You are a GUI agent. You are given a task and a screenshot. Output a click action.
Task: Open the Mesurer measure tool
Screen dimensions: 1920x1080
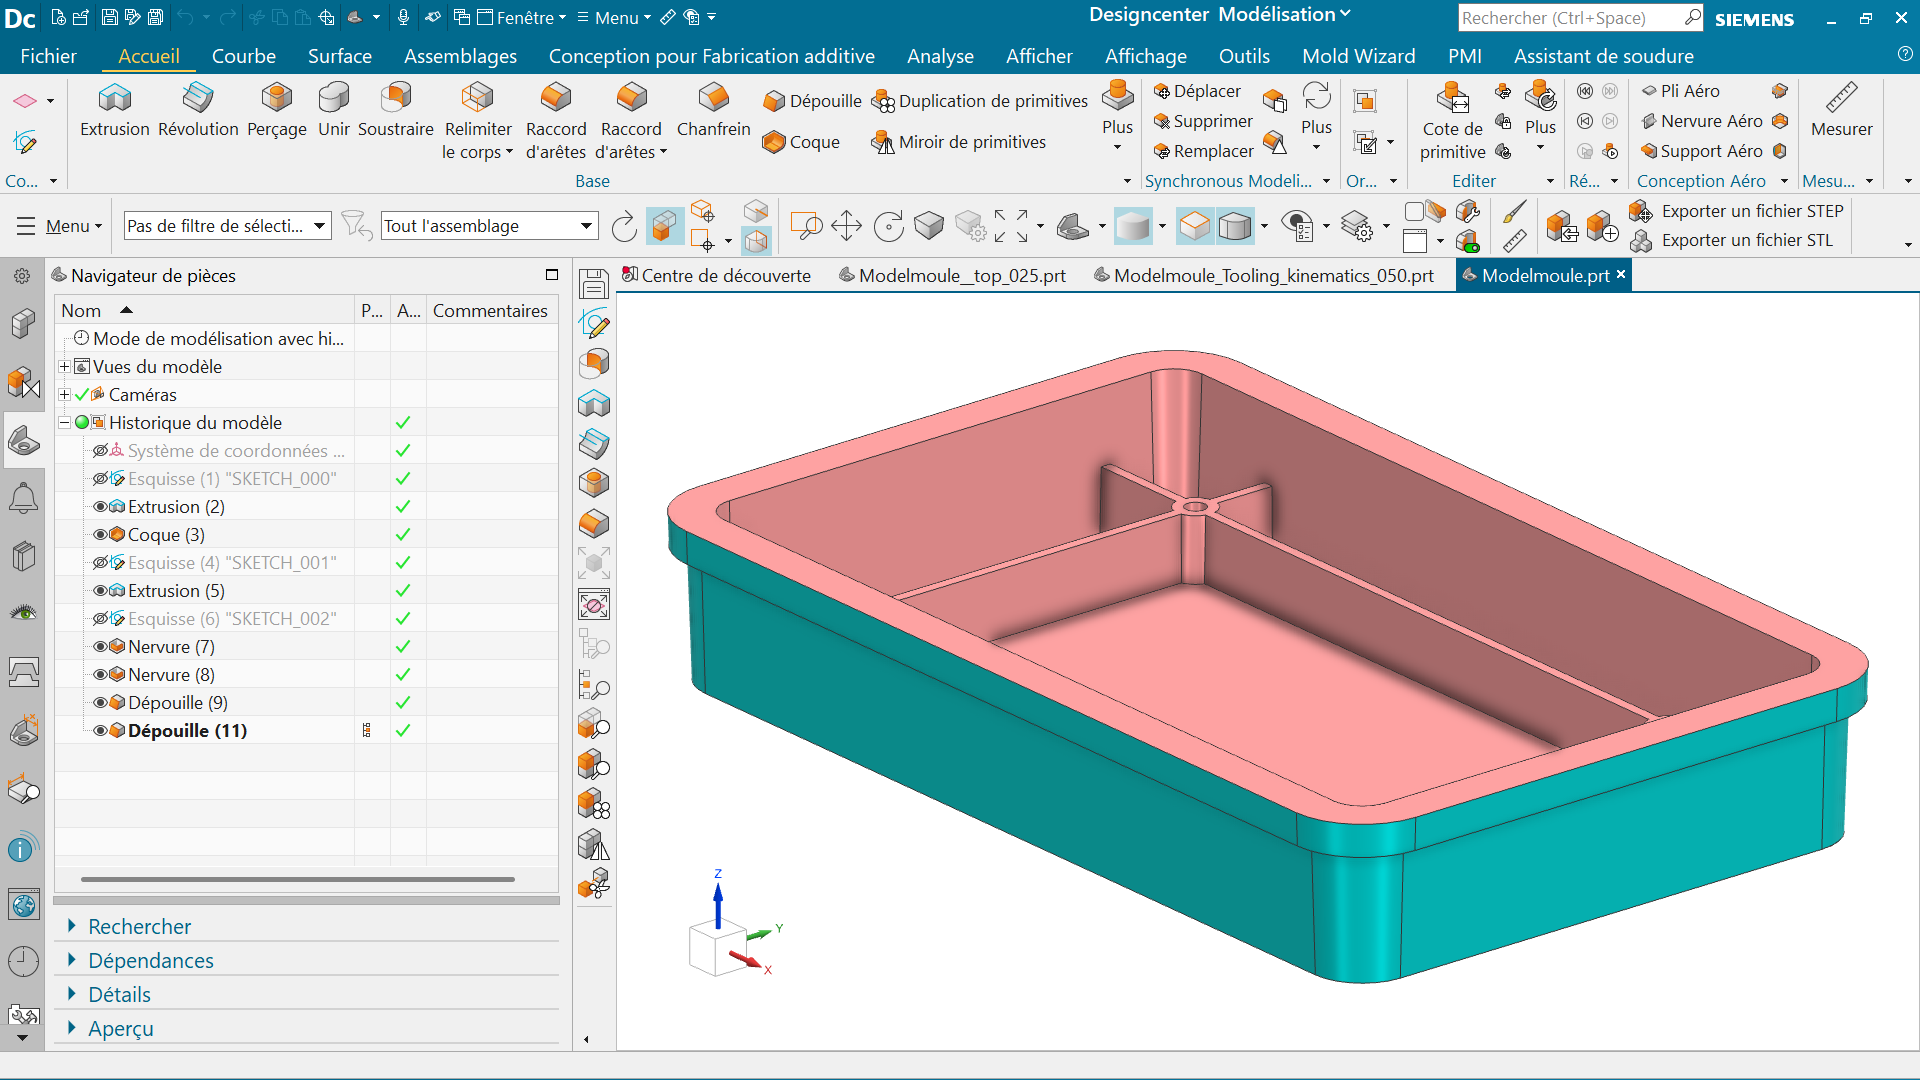[x=1841, y=110]
